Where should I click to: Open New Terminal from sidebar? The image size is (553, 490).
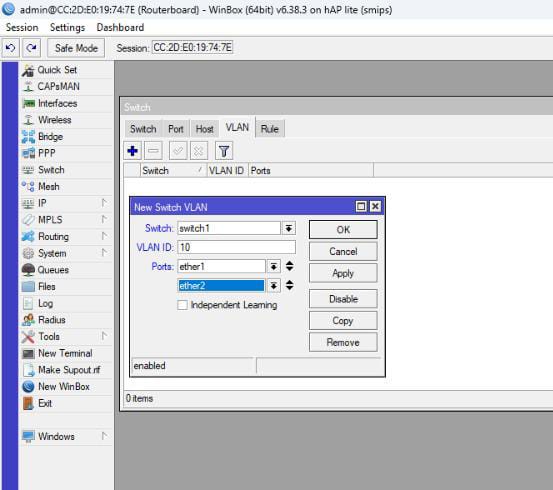(x=66, y=353)
